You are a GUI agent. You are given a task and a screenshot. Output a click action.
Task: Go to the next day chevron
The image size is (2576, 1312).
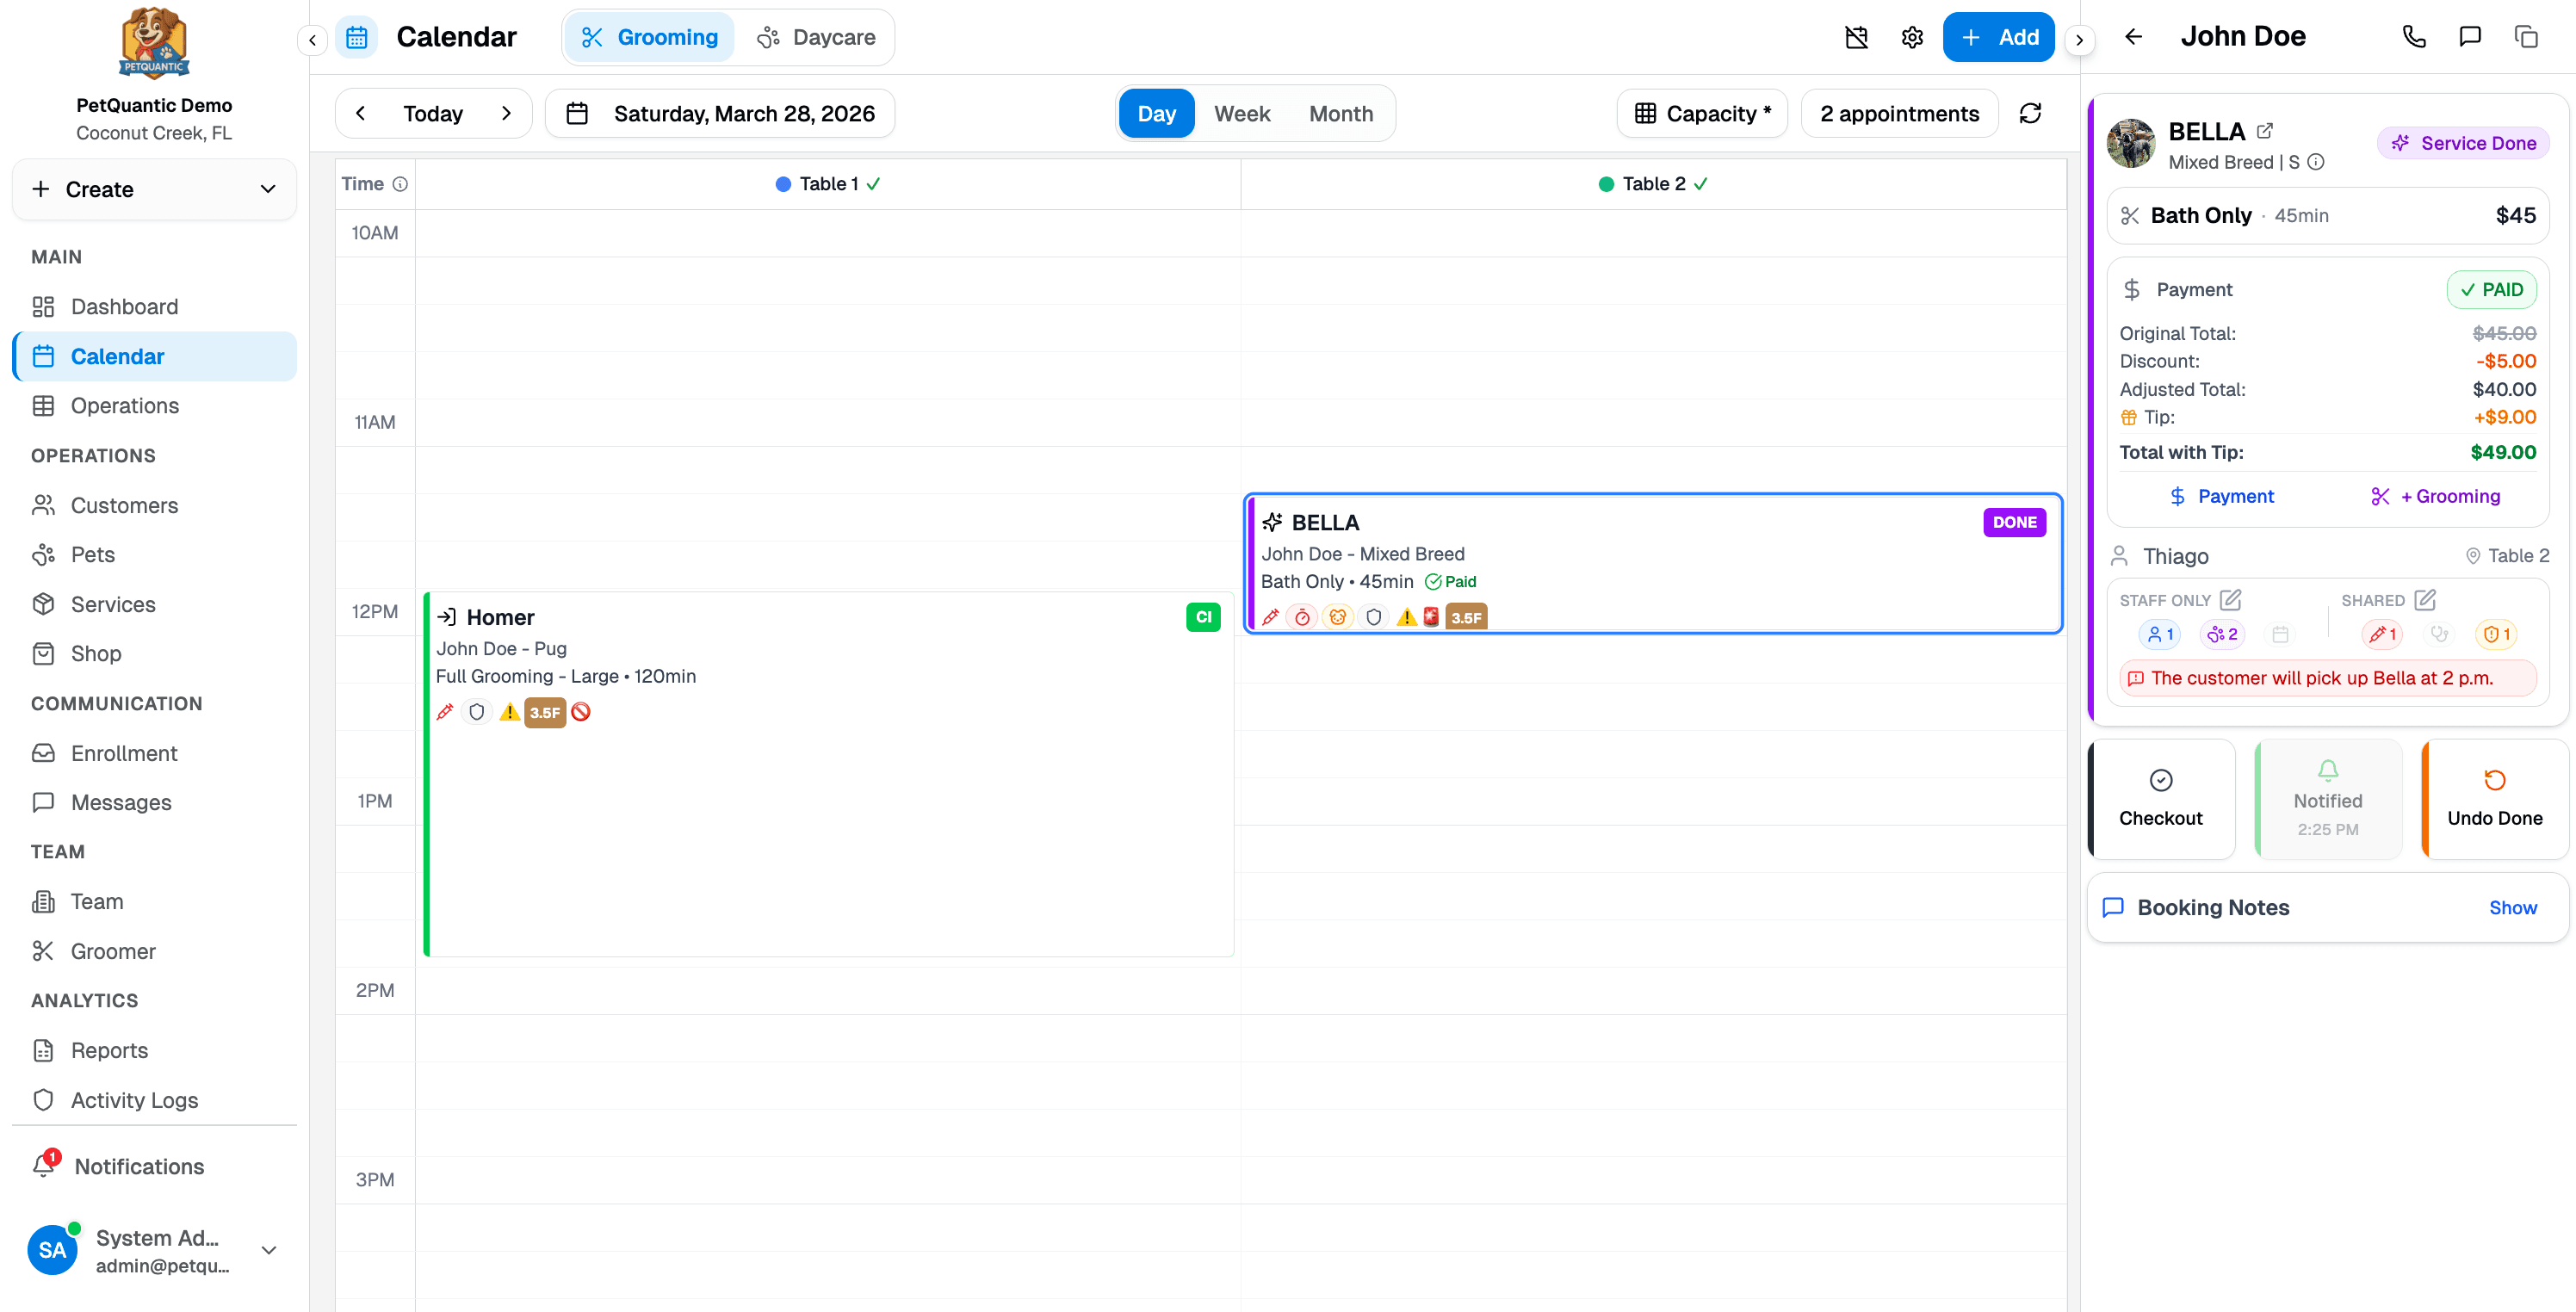coord(506,113)
